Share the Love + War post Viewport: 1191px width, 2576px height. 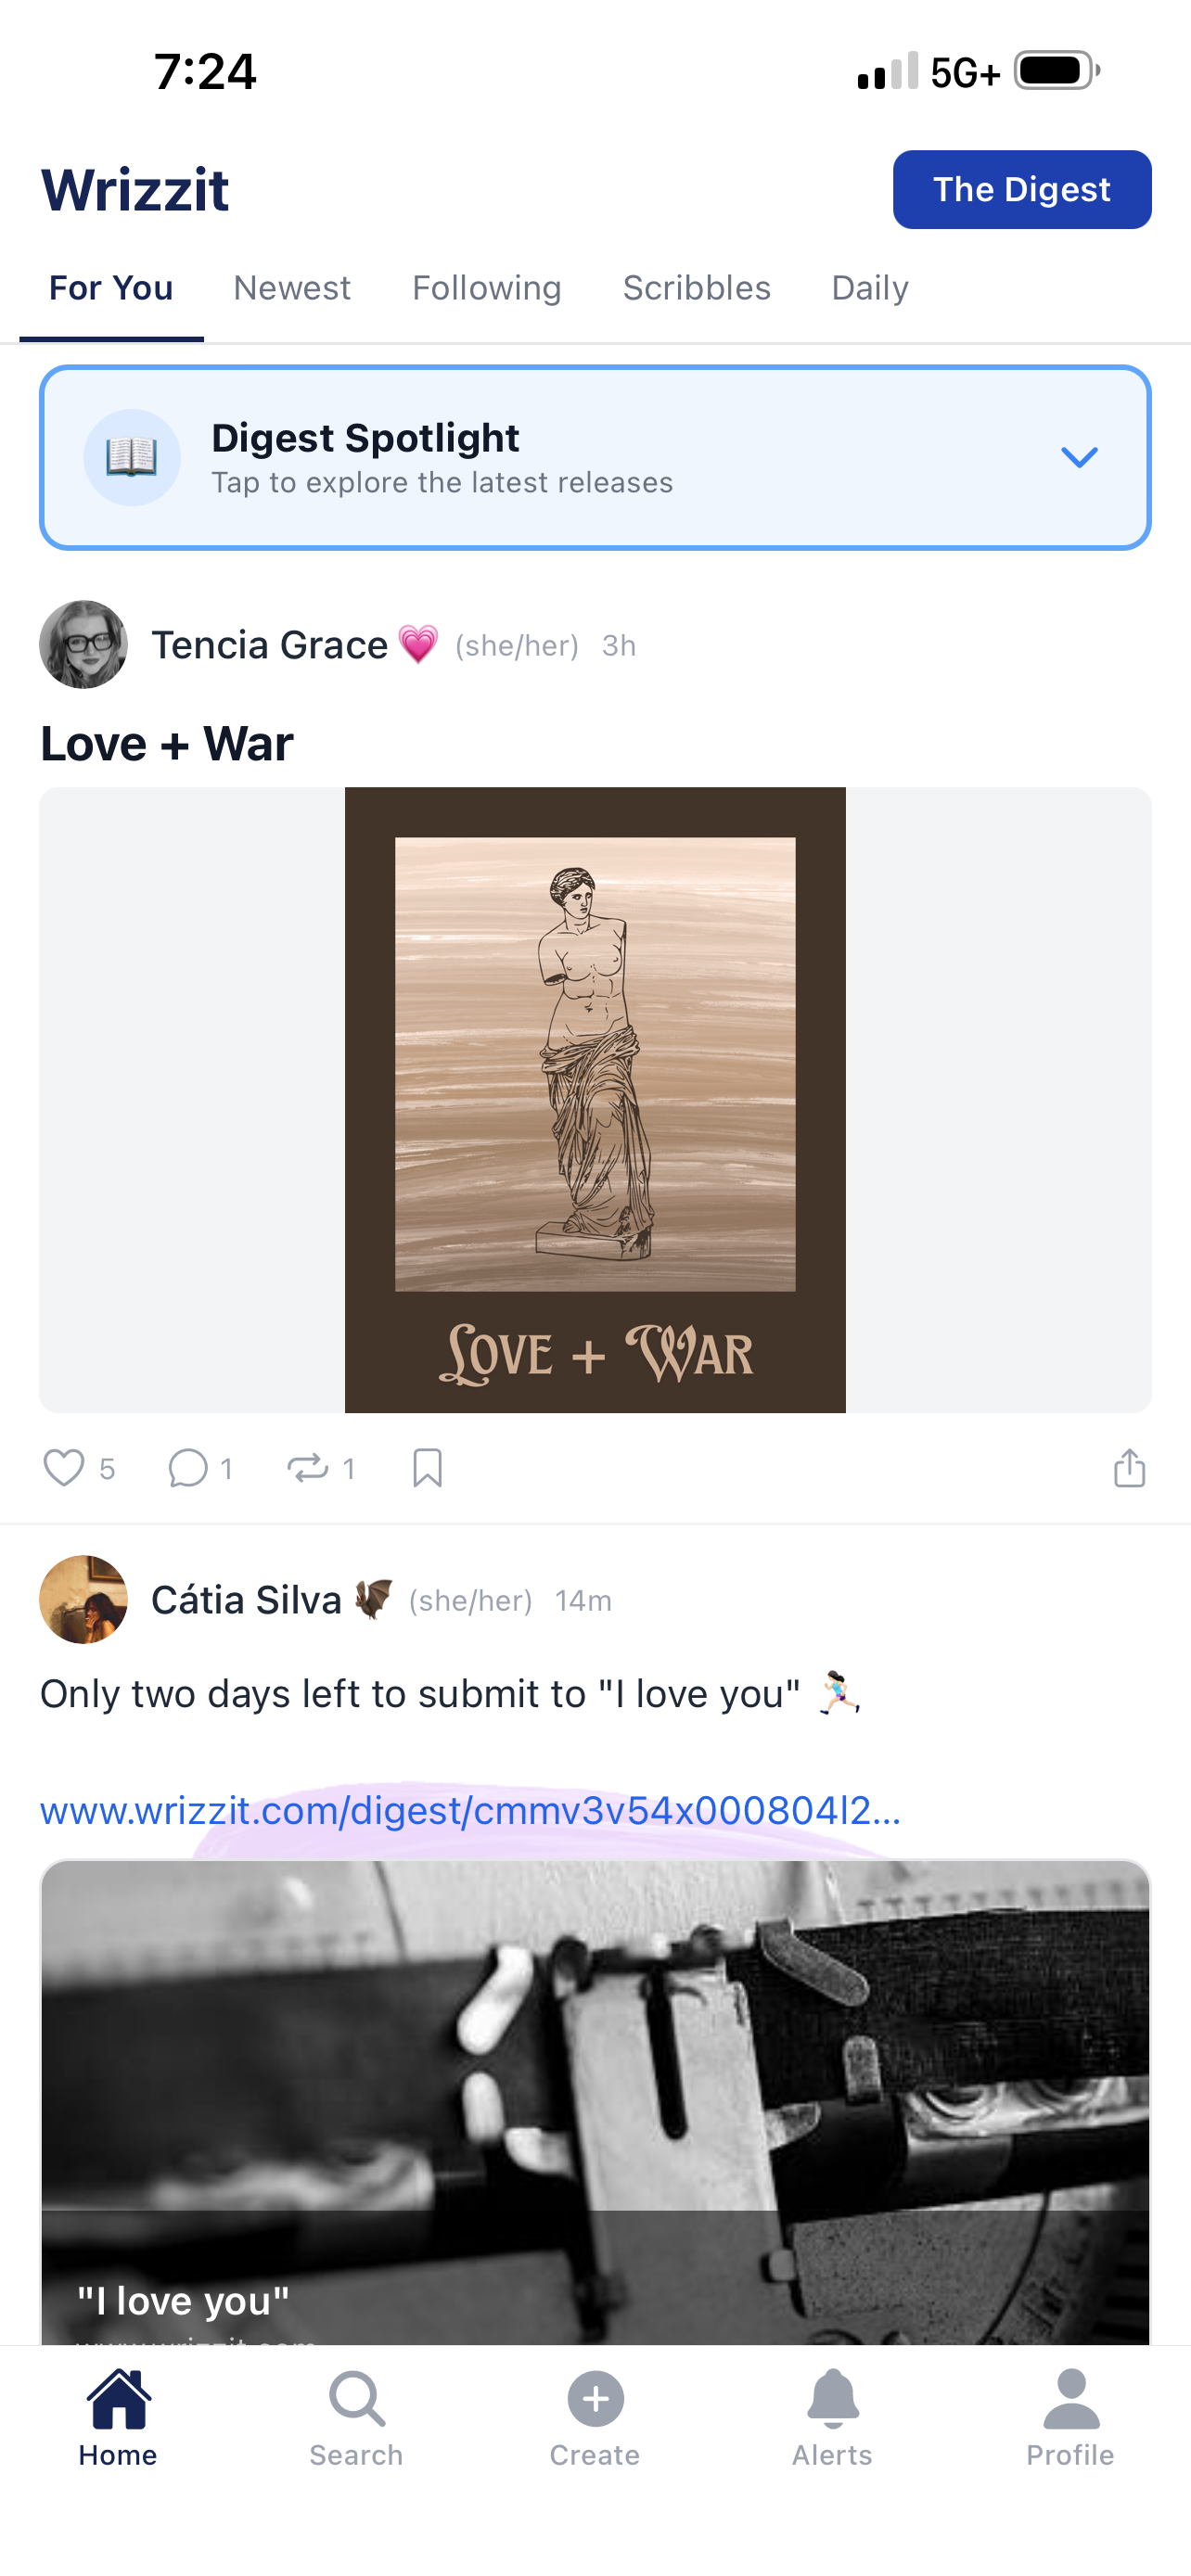(1129, 1468)
